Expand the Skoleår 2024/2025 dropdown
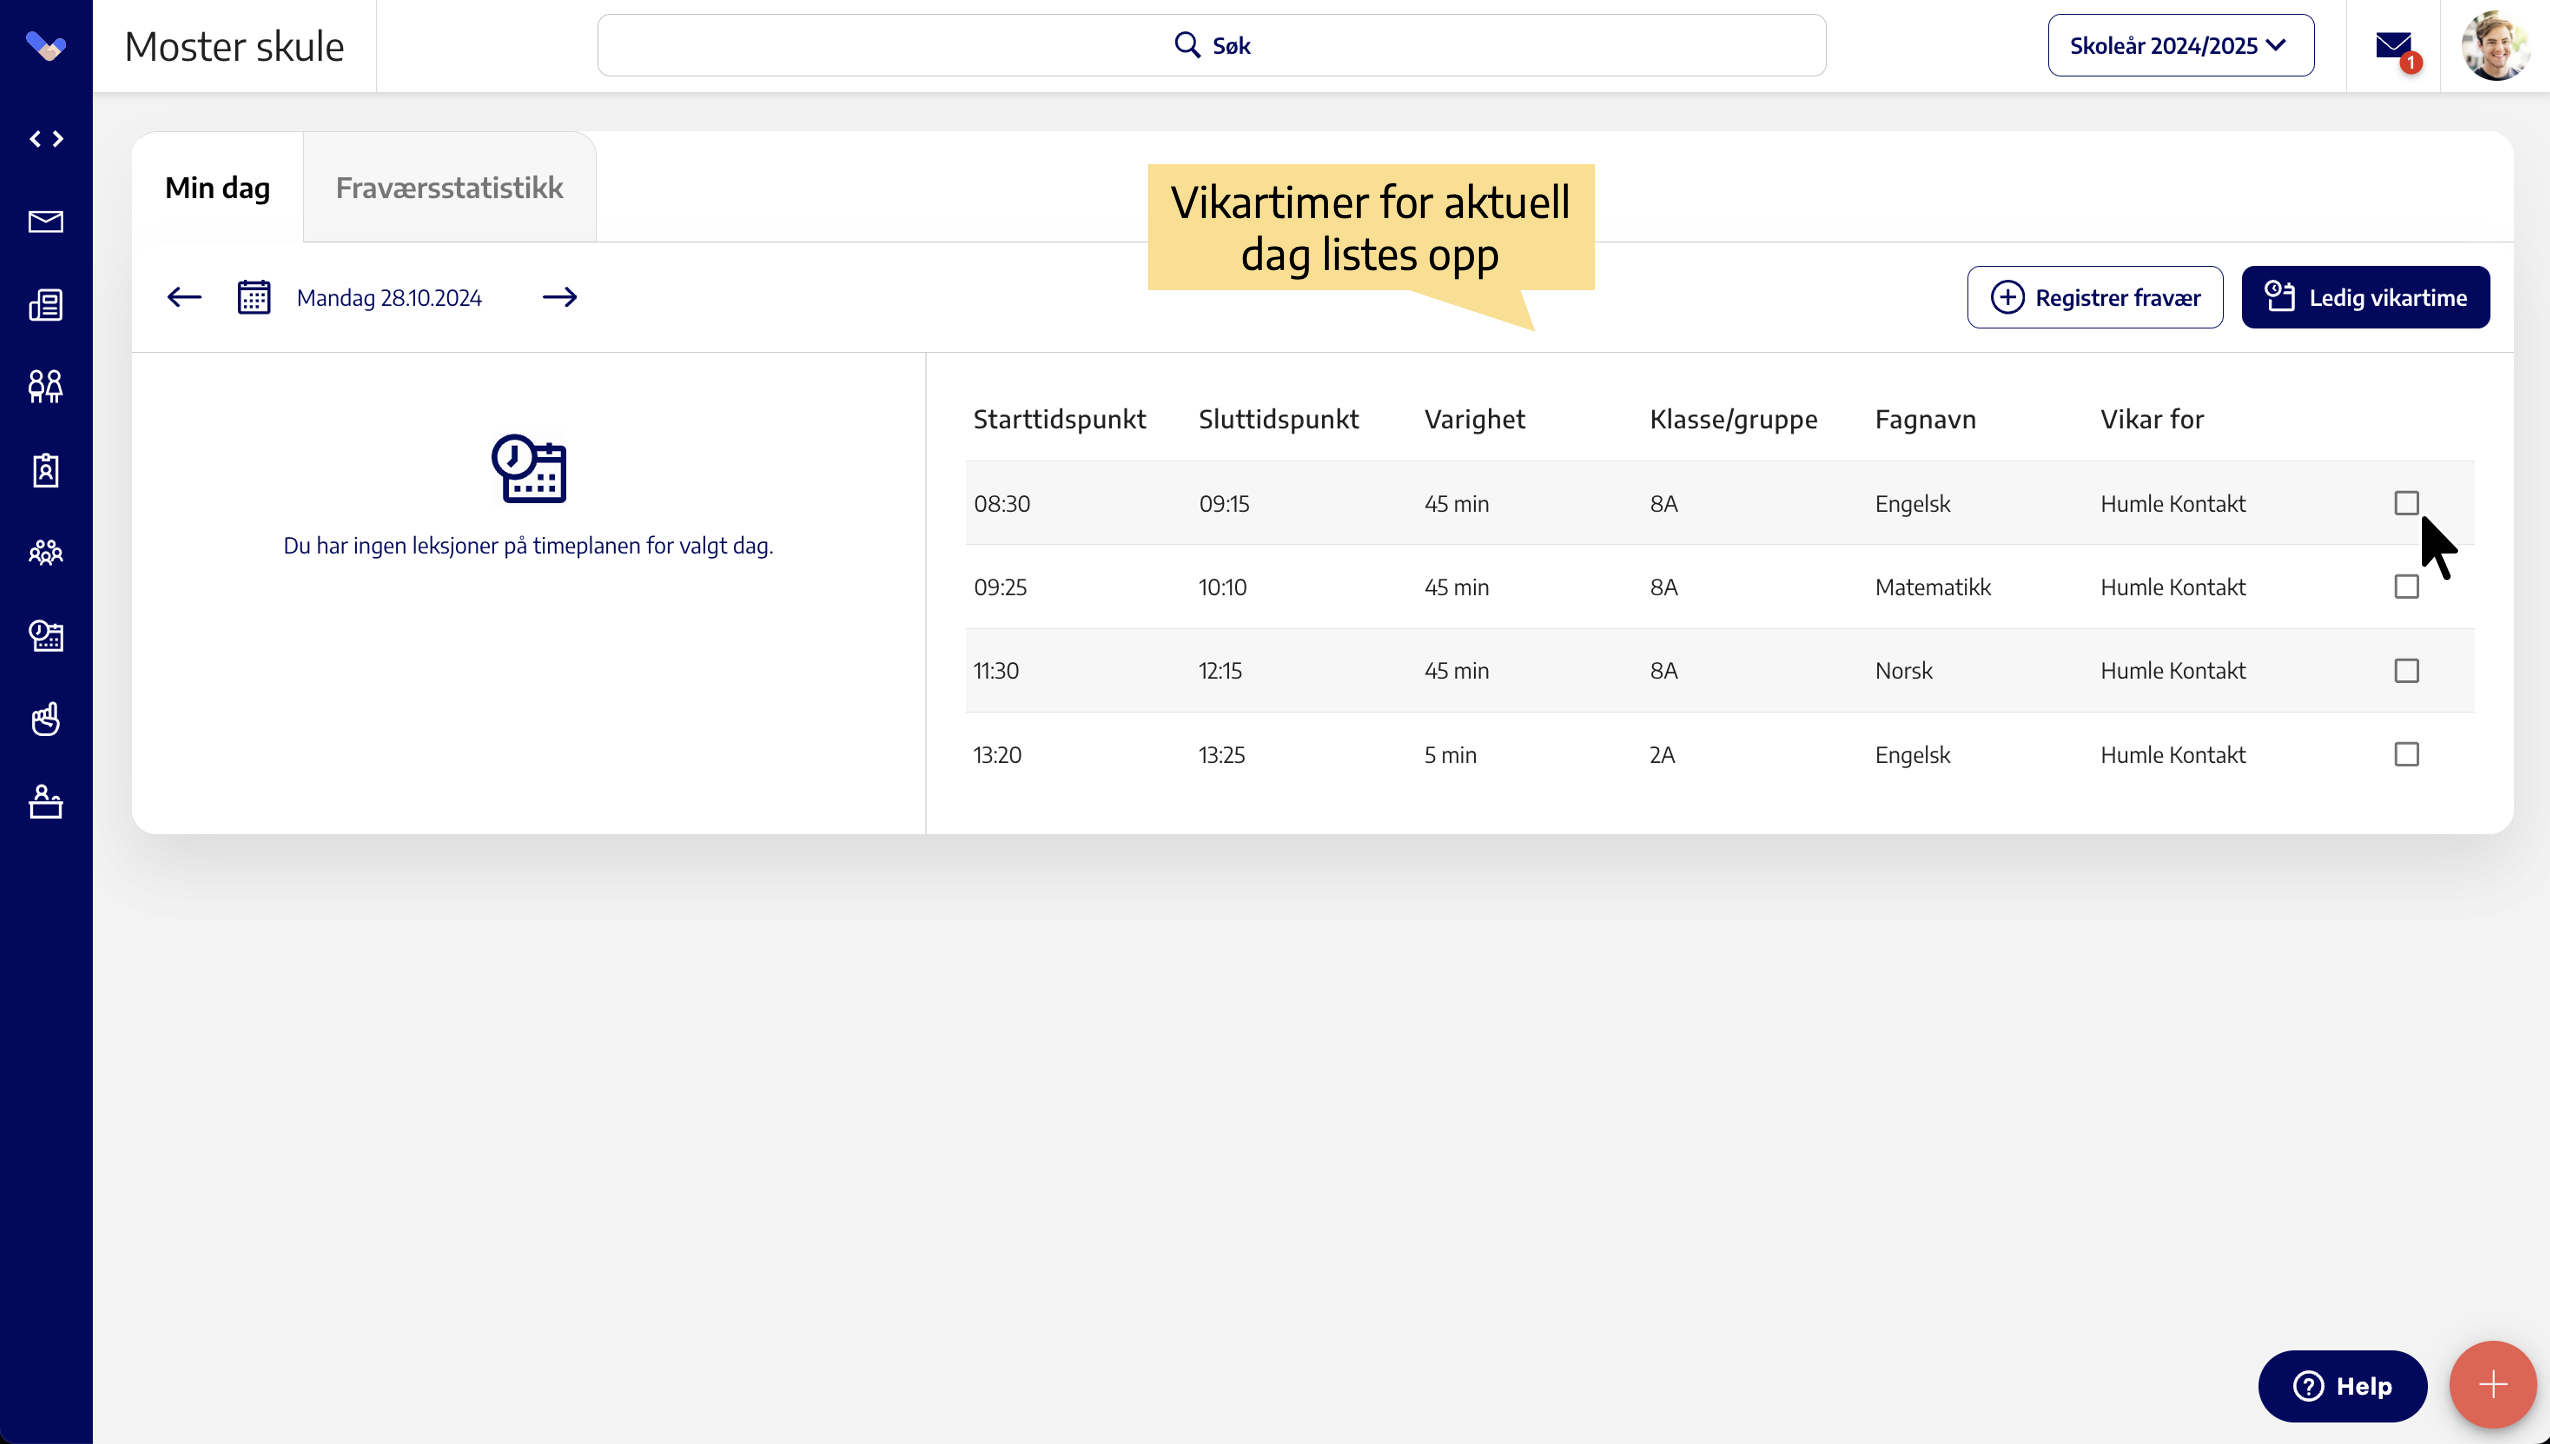 (2180, 46)
